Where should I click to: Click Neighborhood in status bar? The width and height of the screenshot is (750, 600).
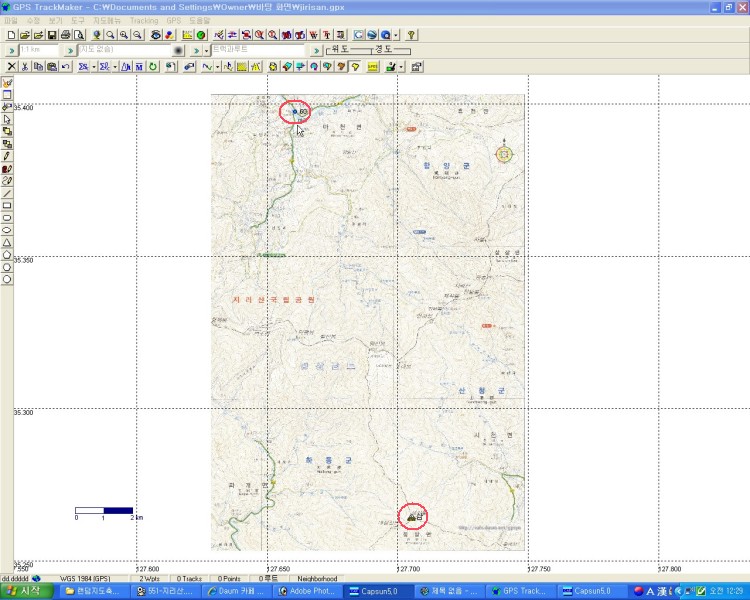pos(317,578)
